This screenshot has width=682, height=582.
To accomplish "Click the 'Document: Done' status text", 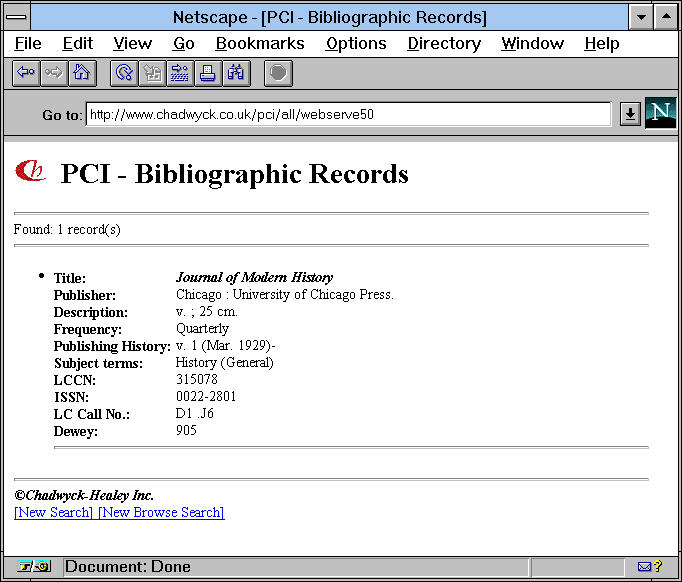I will click(x=128, y=566).
